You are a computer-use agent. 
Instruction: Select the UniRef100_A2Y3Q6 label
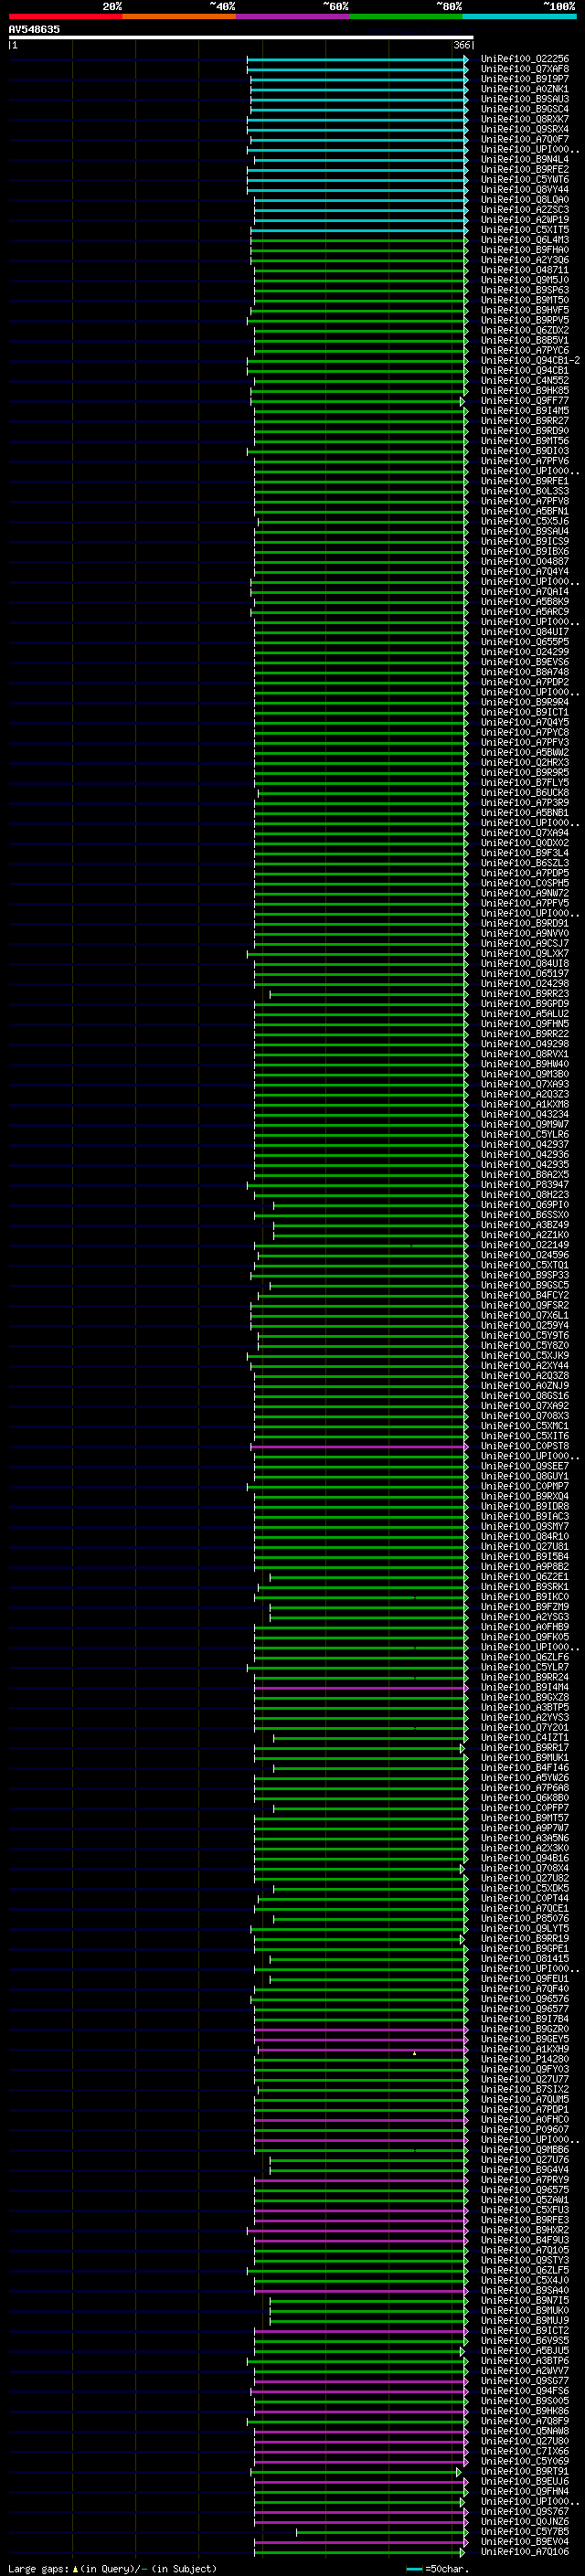pos(524,260)
